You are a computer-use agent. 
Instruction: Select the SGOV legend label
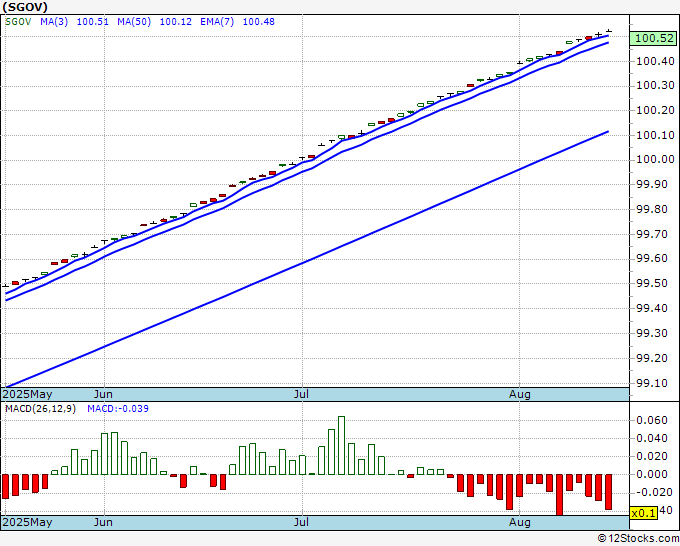click(x=18, y=22)
